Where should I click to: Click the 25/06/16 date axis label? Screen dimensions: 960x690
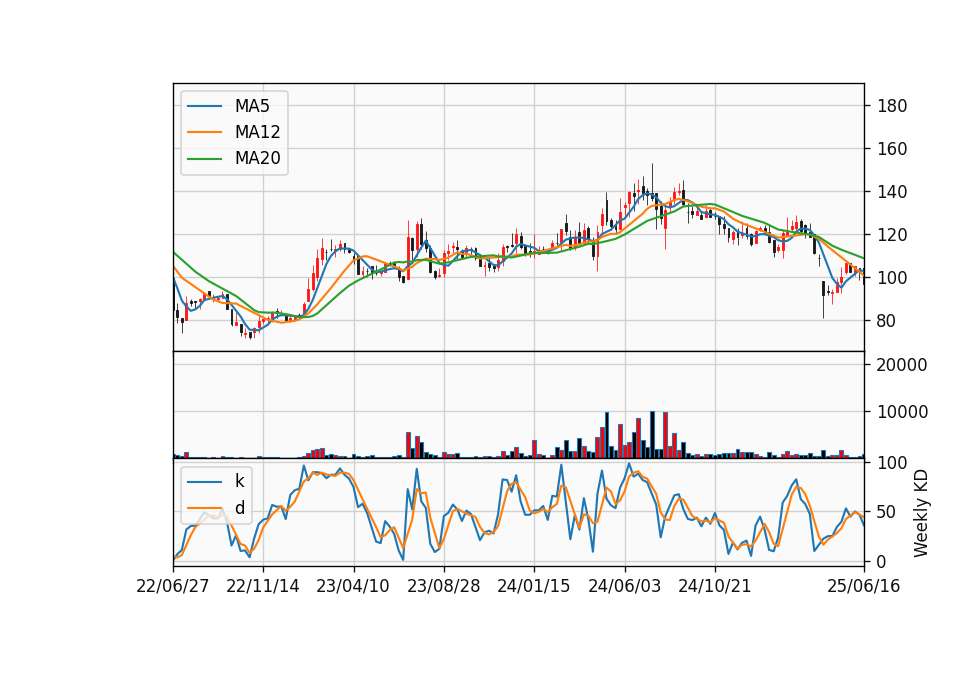pos(864,586)
